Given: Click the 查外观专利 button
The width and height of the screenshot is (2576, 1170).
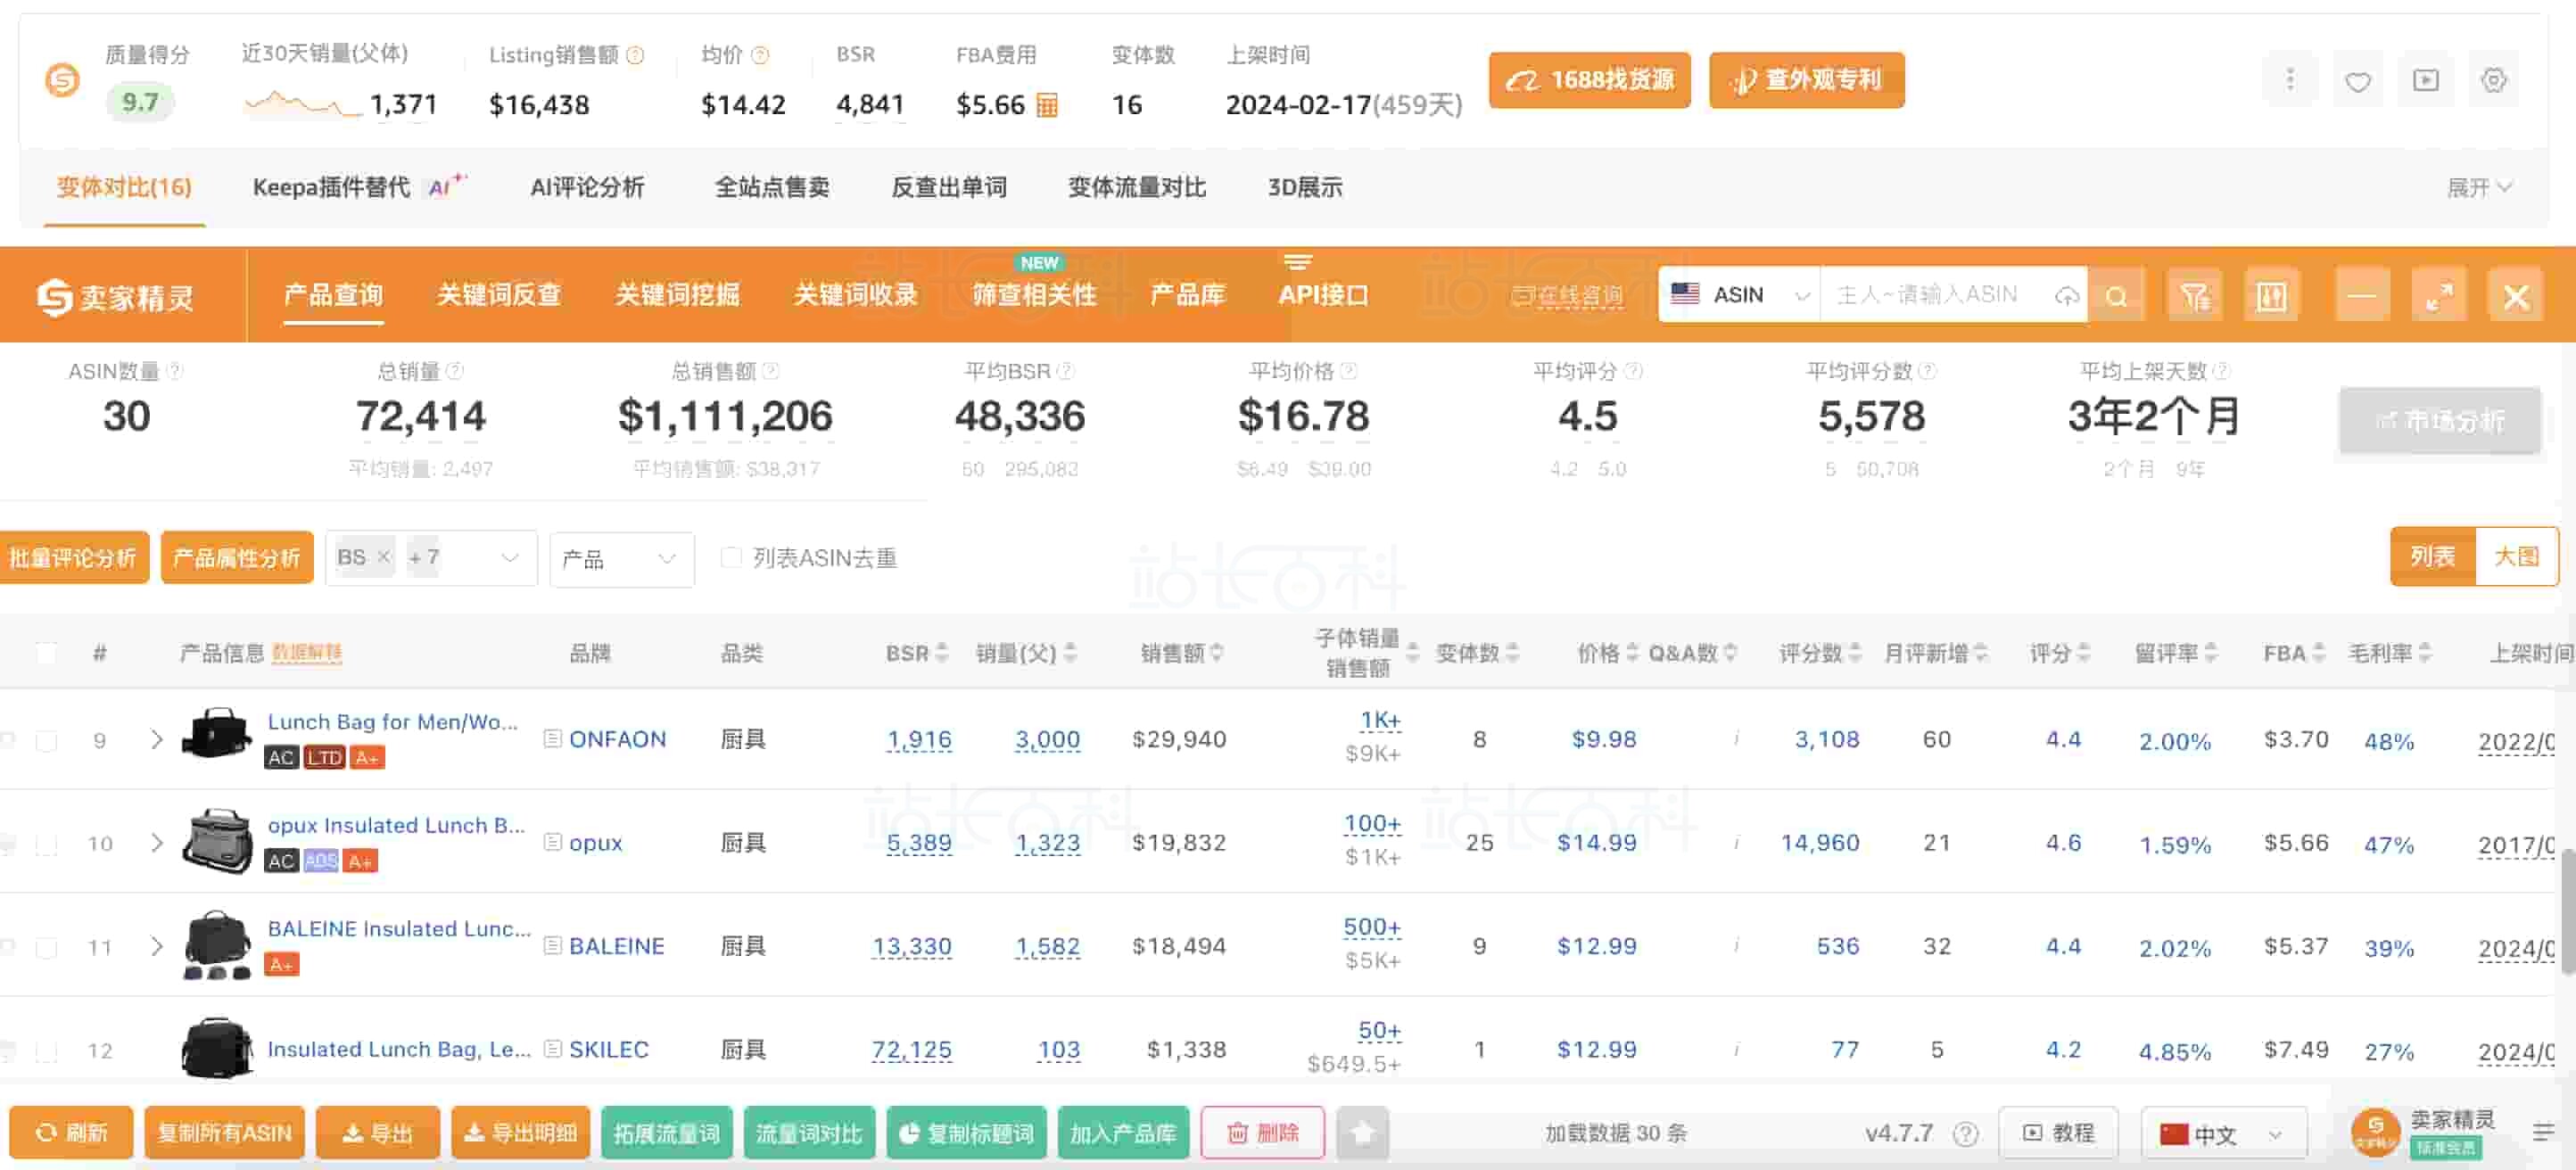Looking at the screenshot, I should pyautogui.click(x=1806, y=80).
